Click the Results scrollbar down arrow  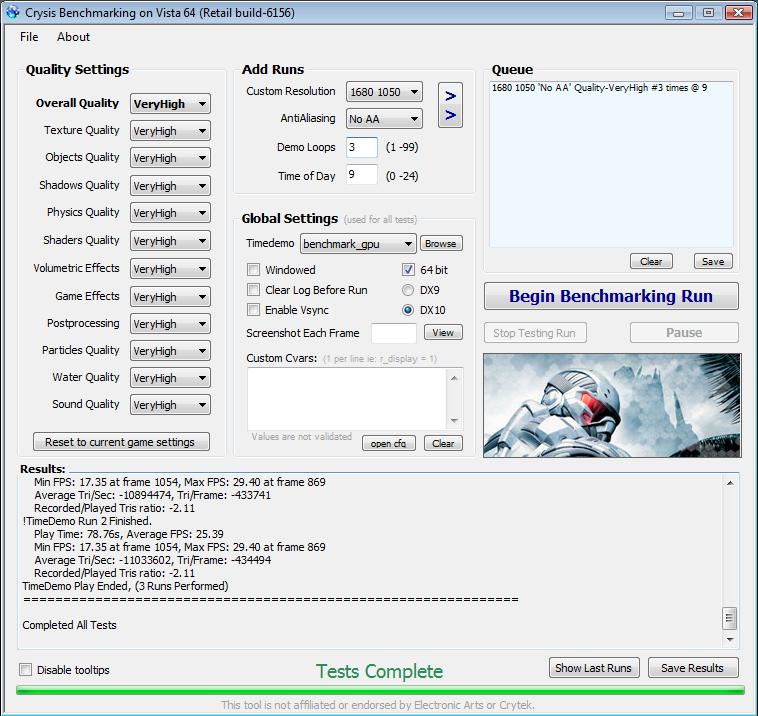pos(729,640)
